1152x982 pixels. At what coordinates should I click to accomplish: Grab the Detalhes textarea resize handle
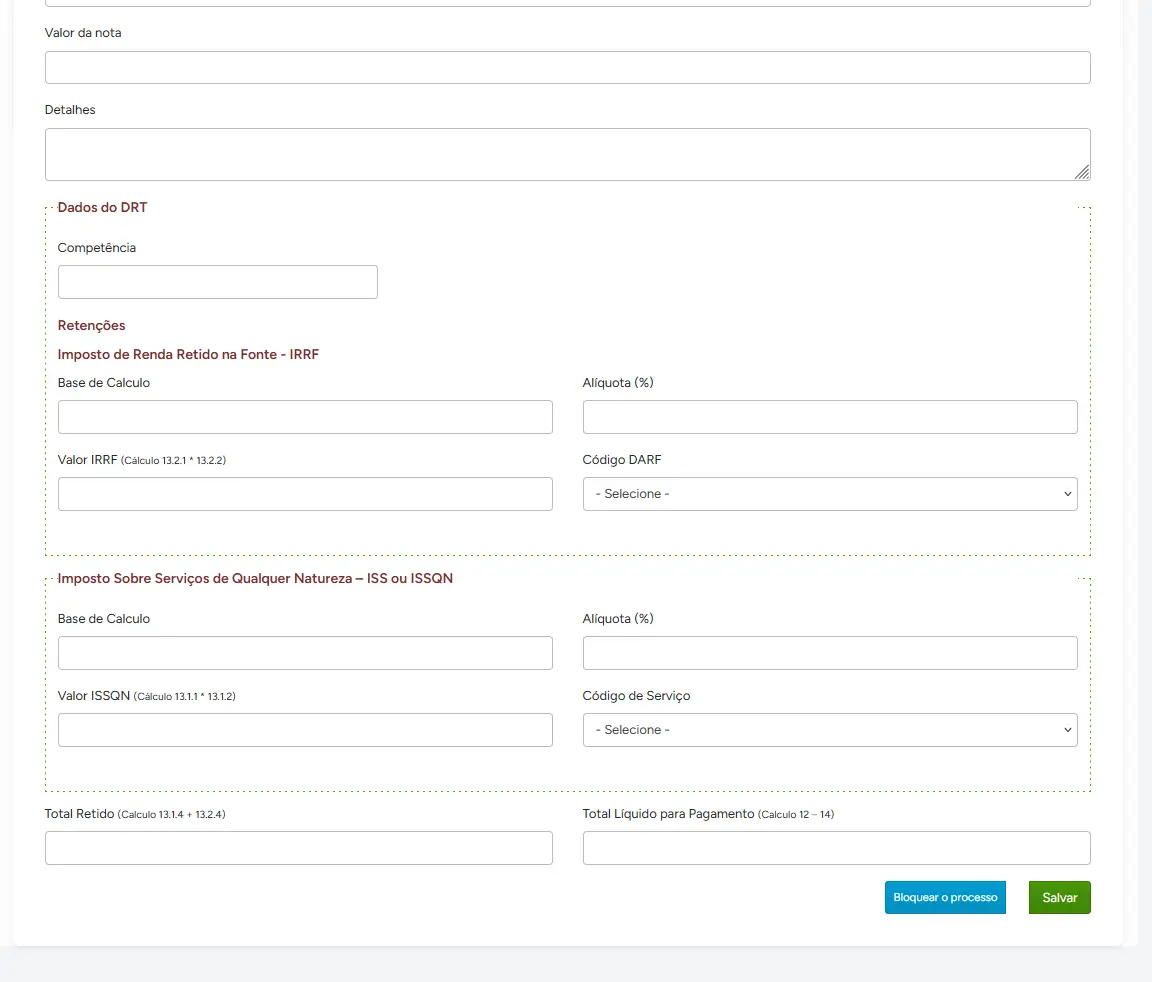click(x=1082, y=172)
